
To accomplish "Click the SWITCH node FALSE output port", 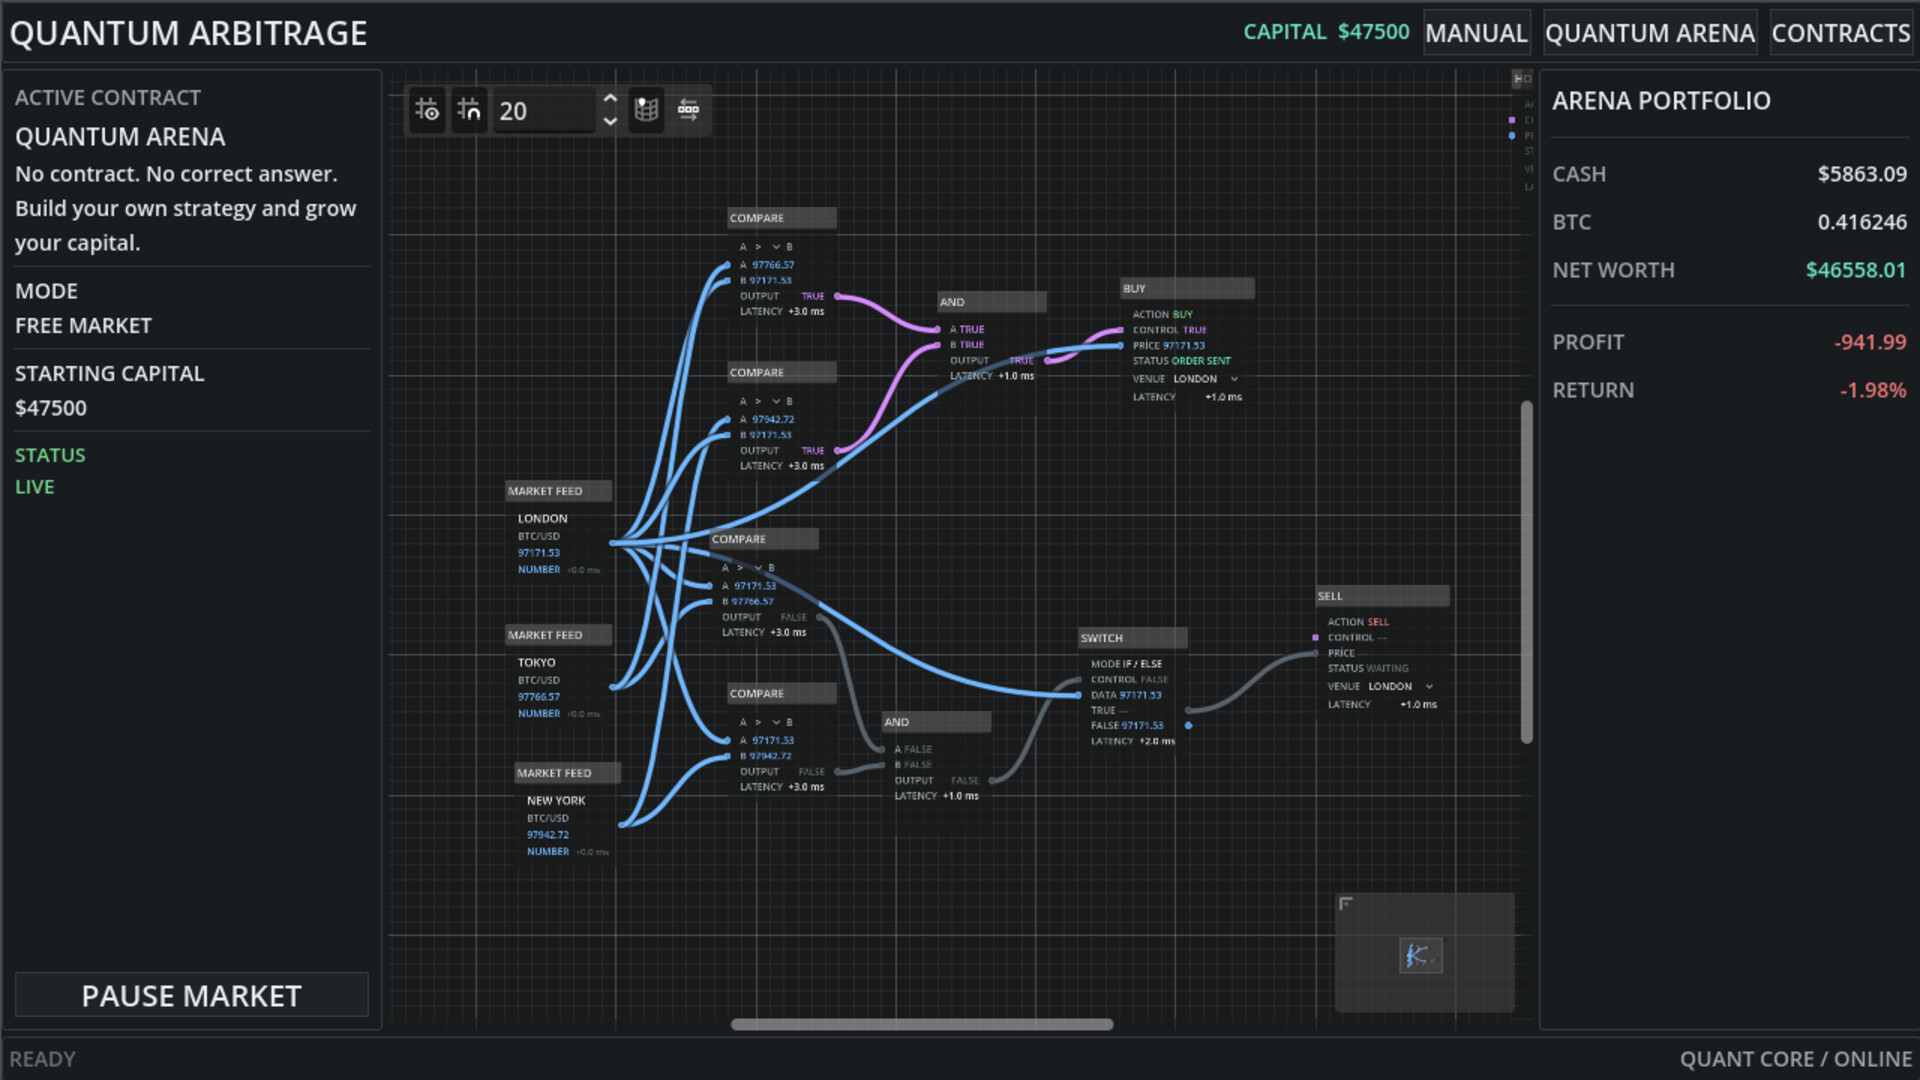I will point(1188,726).
